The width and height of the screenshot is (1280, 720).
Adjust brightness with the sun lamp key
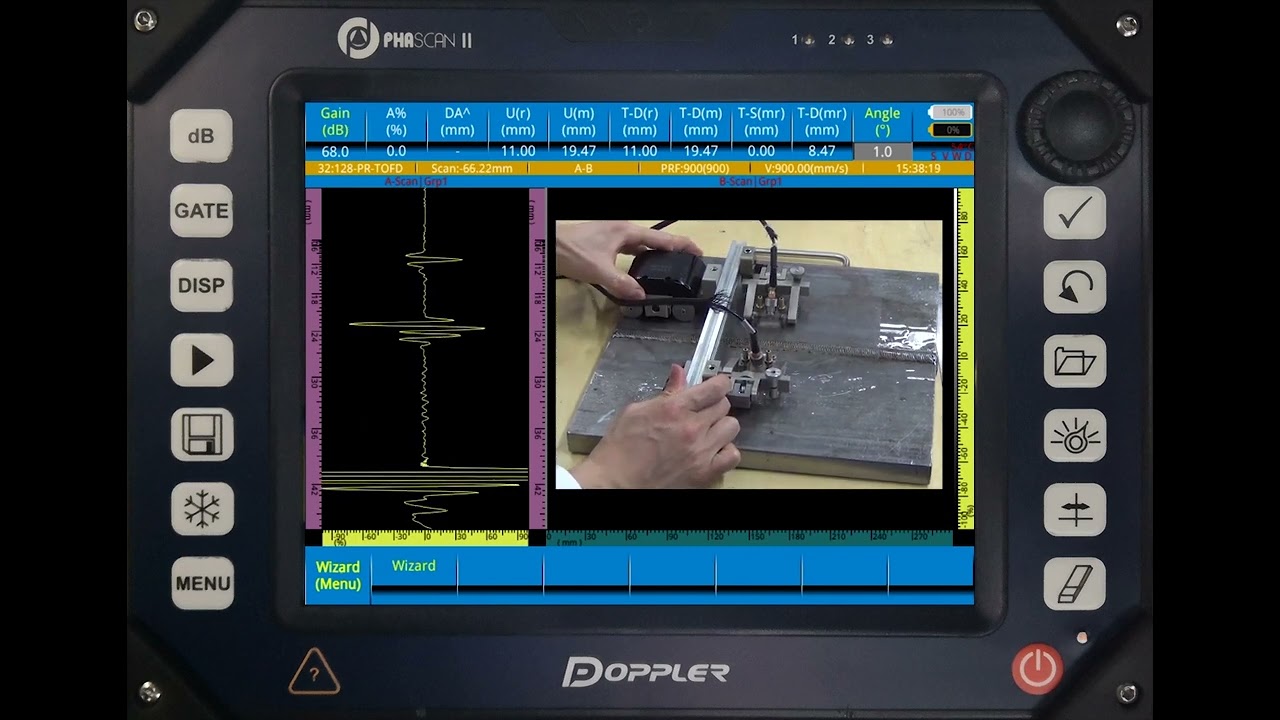point(1075,436)
